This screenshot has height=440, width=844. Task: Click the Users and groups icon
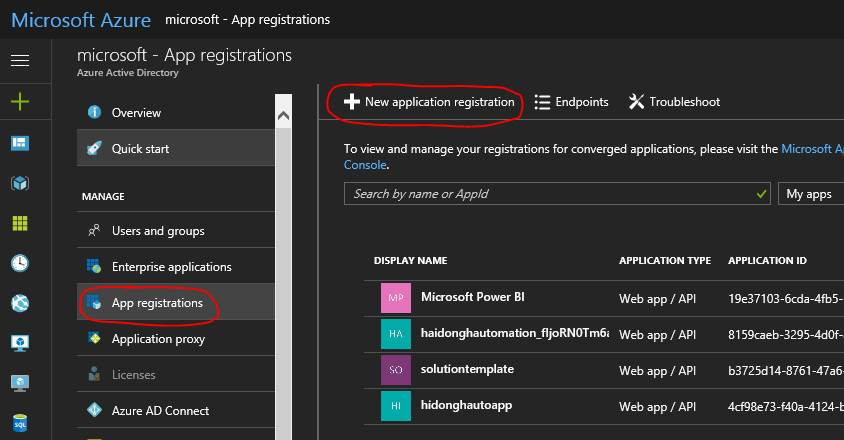click(x=94, y=231)
